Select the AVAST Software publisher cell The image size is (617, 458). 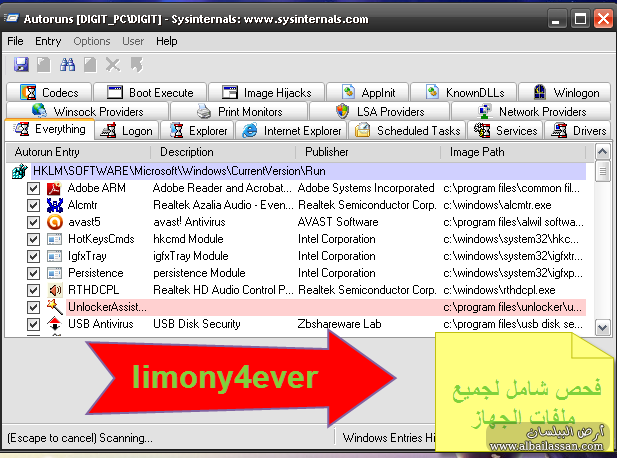point(338,222)
